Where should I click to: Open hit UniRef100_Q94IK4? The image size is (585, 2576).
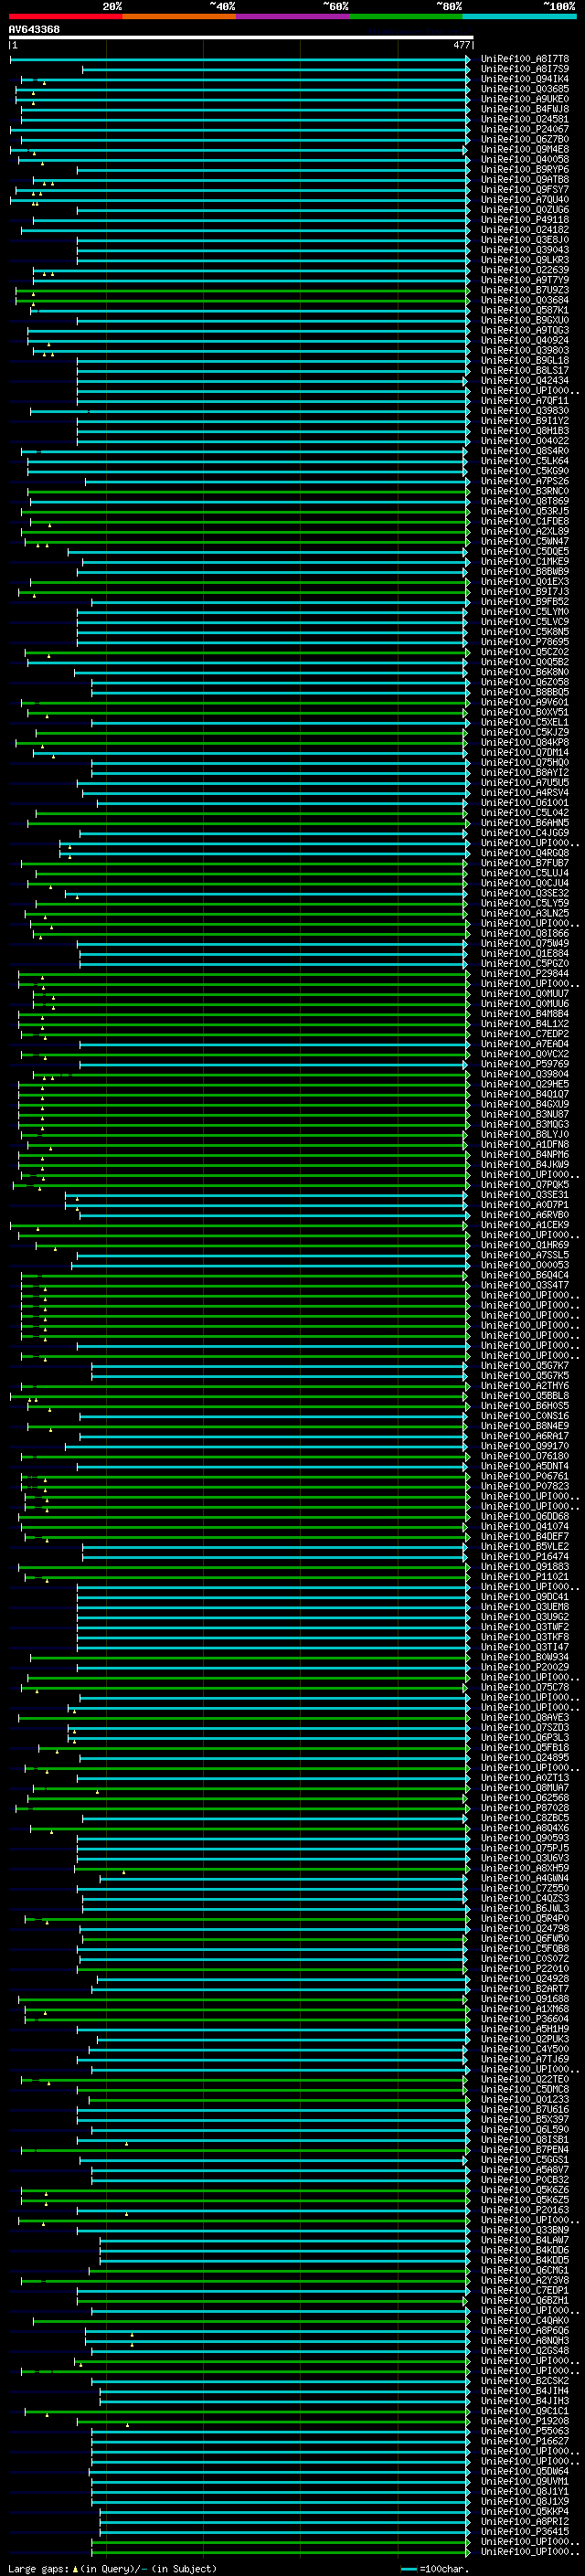(525, 79)
